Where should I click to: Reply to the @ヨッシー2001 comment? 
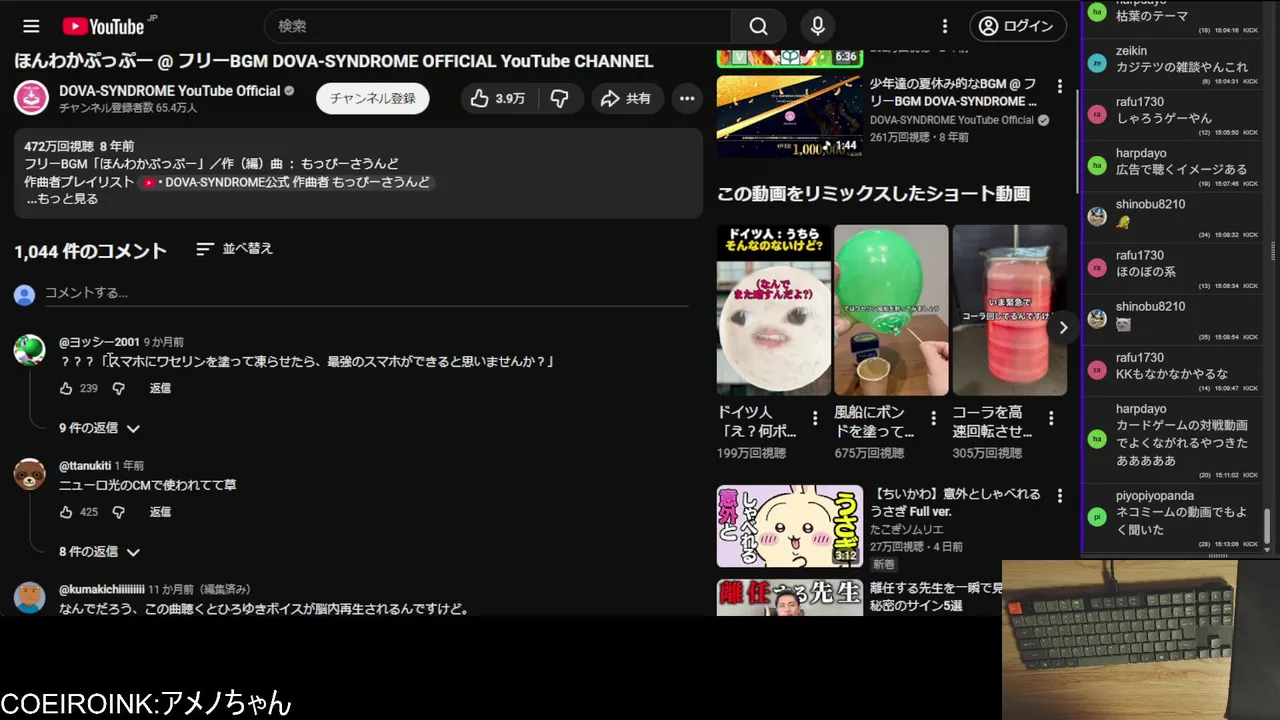click(160, 388)
